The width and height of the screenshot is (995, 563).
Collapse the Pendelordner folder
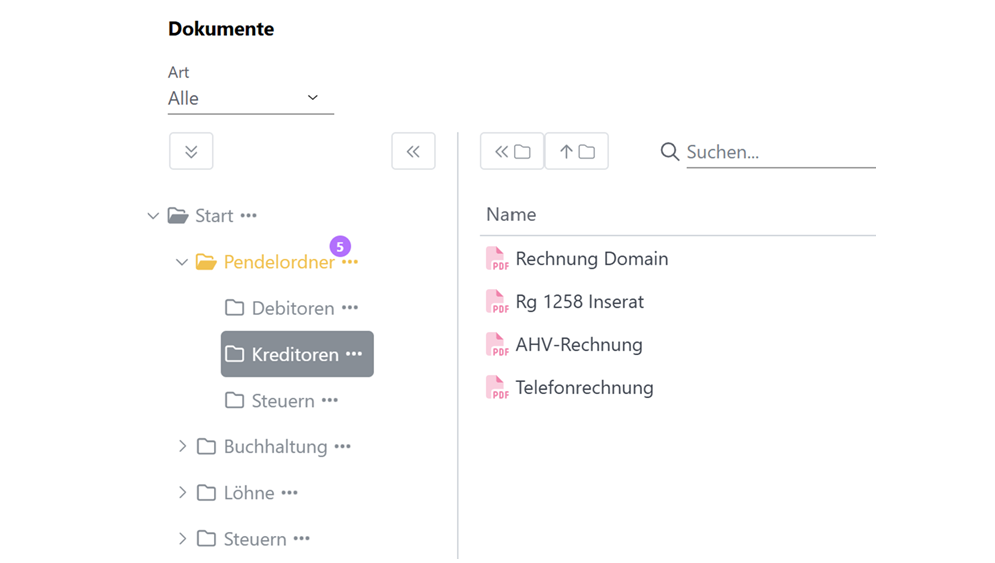point(182,262)
